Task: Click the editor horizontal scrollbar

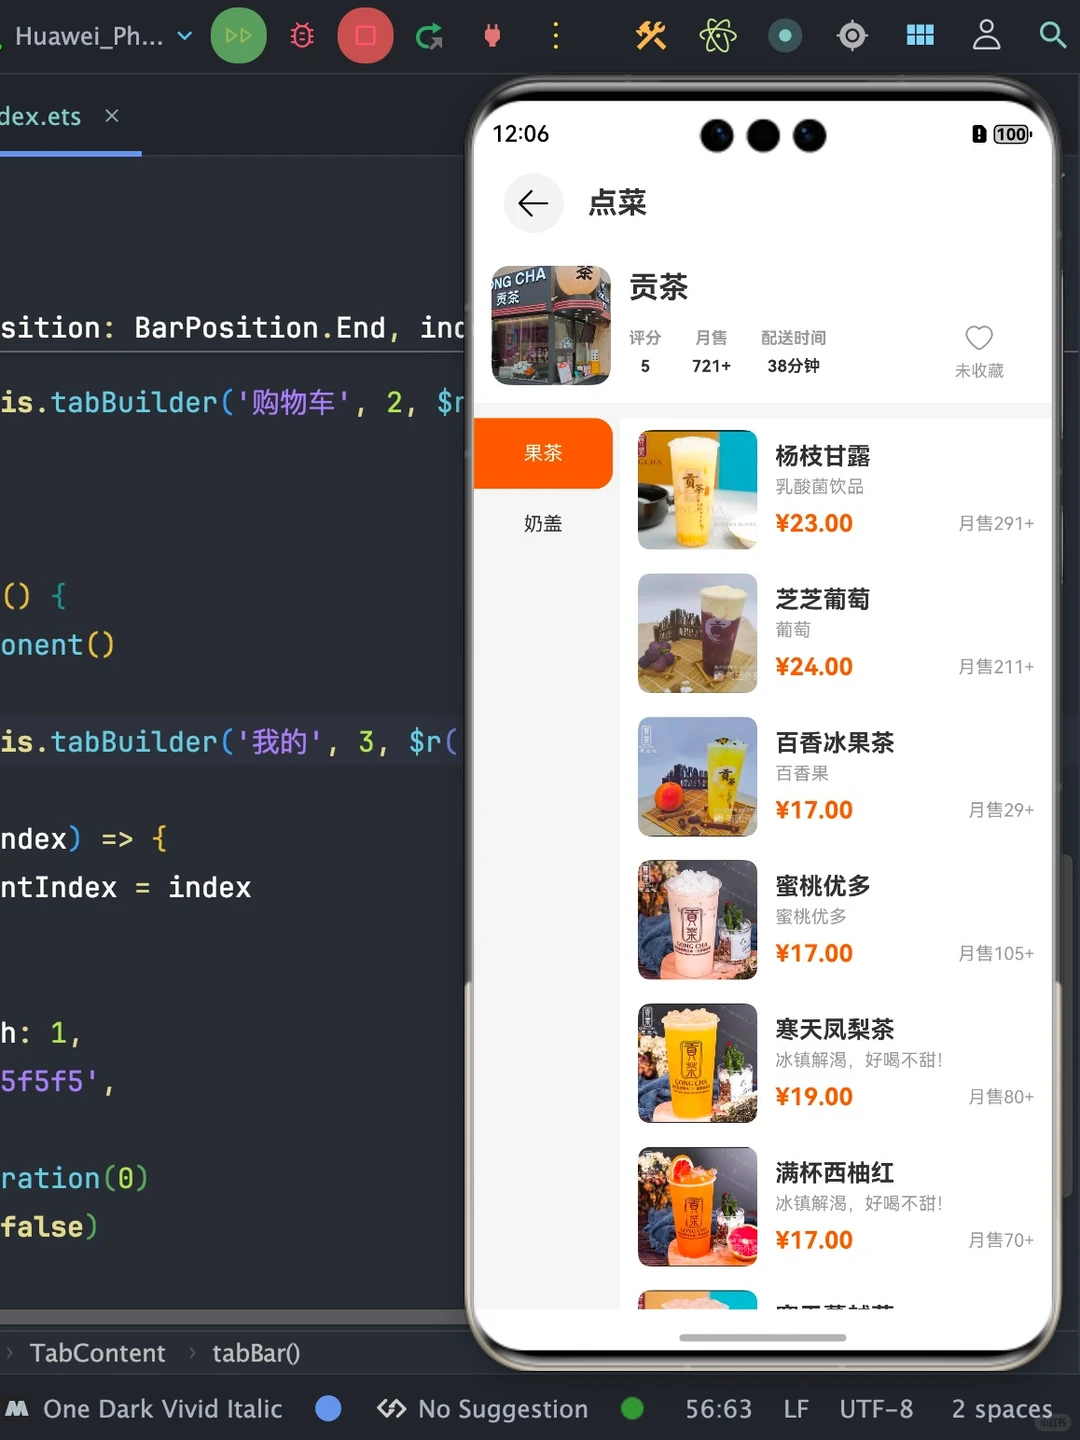Action: tap(233, 1316)
